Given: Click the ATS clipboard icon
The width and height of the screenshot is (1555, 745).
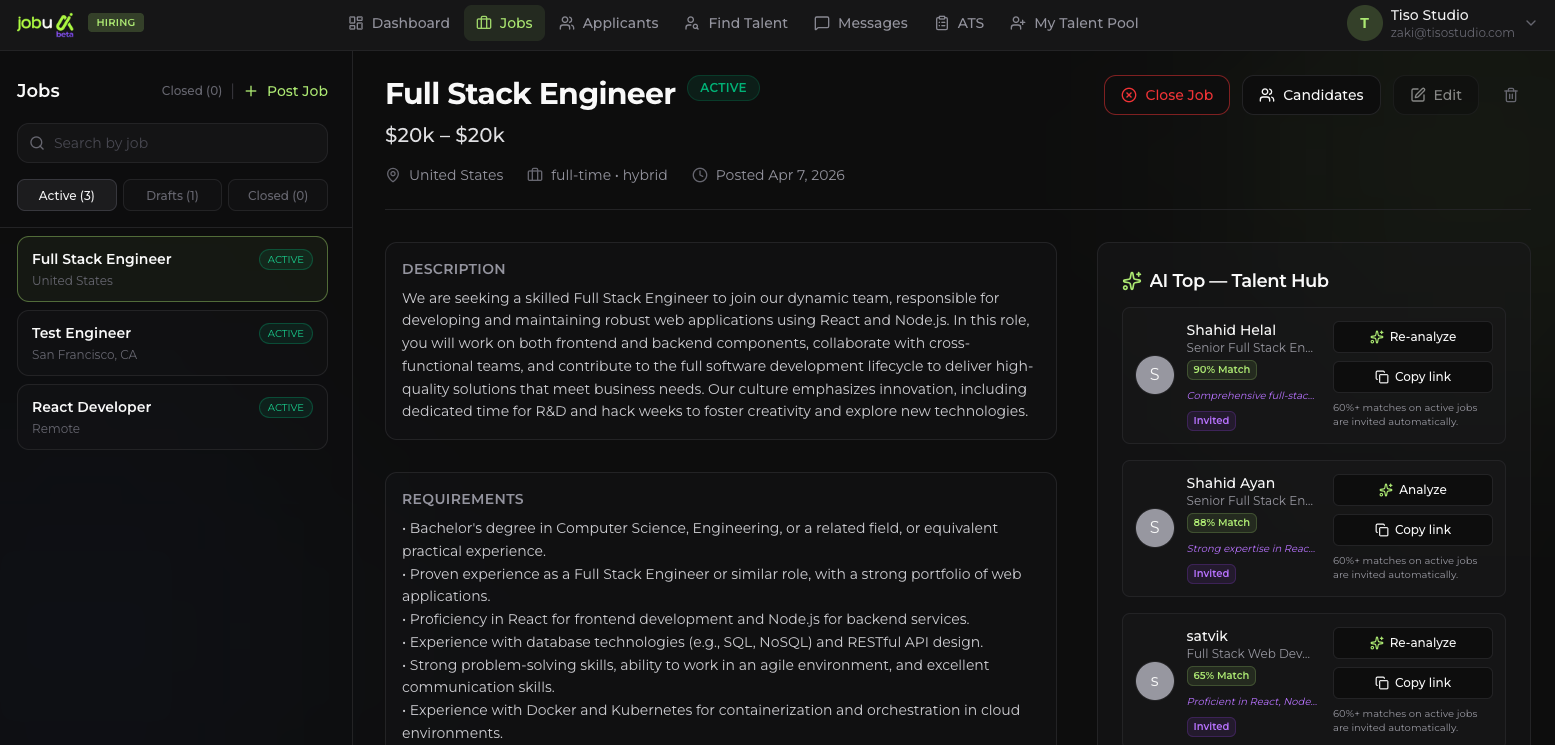Looking at the screenshot, I should (x=942, y=23).
